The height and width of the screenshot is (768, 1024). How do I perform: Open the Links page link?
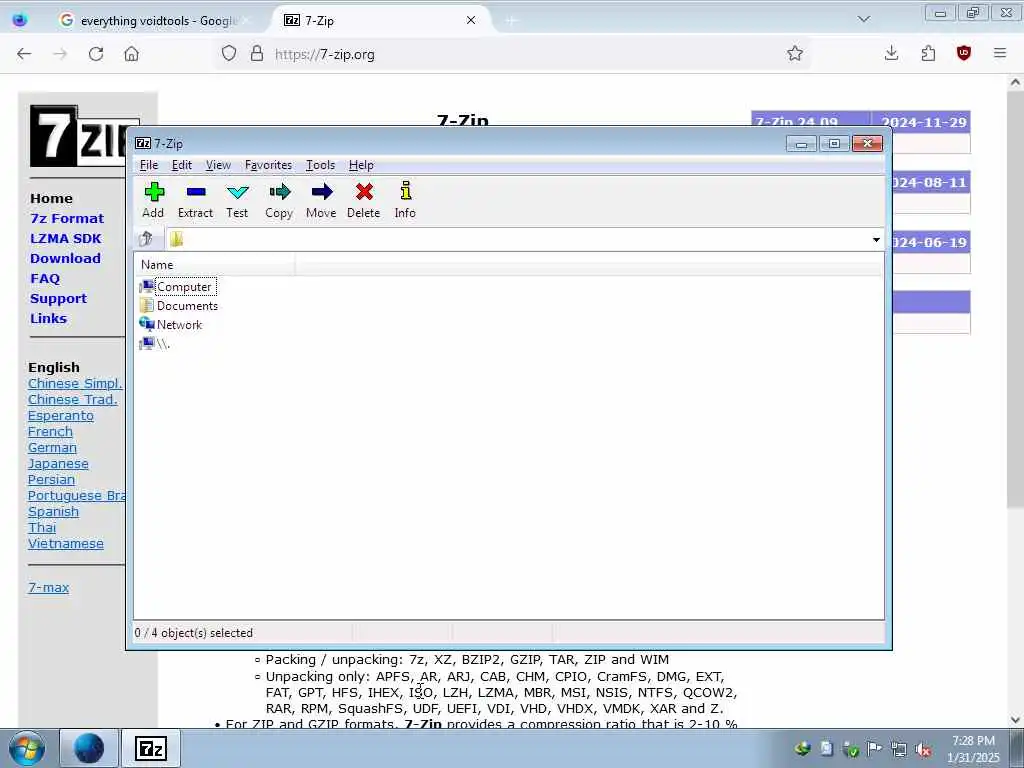48,319
